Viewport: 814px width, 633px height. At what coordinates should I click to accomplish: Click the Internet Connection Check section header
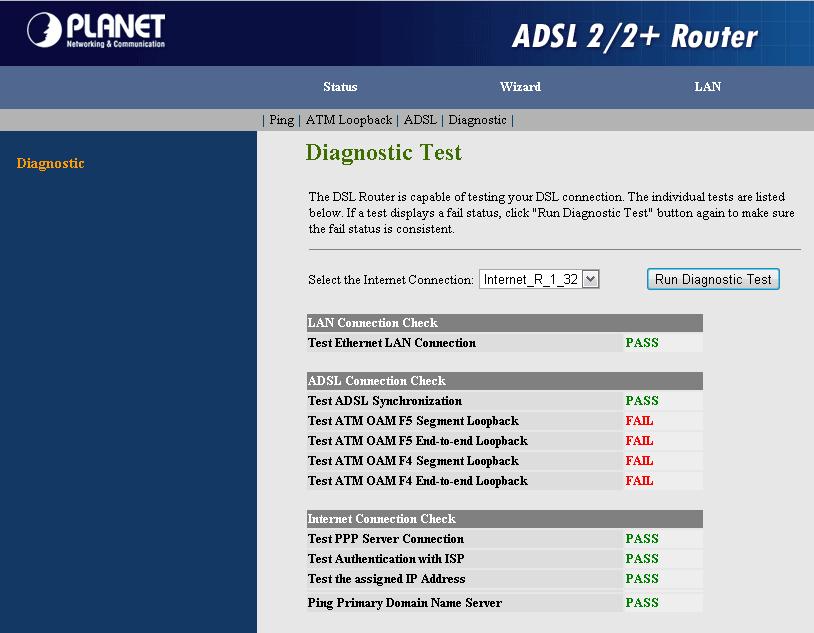click(382, 519)
